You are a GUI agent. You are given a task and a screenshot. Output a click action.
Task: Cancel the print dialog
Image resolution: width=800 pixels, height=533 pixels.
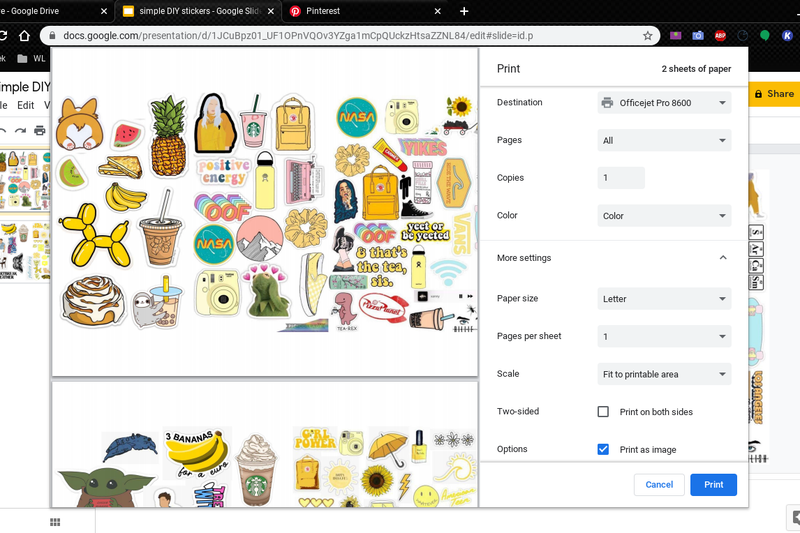[659, 485]
